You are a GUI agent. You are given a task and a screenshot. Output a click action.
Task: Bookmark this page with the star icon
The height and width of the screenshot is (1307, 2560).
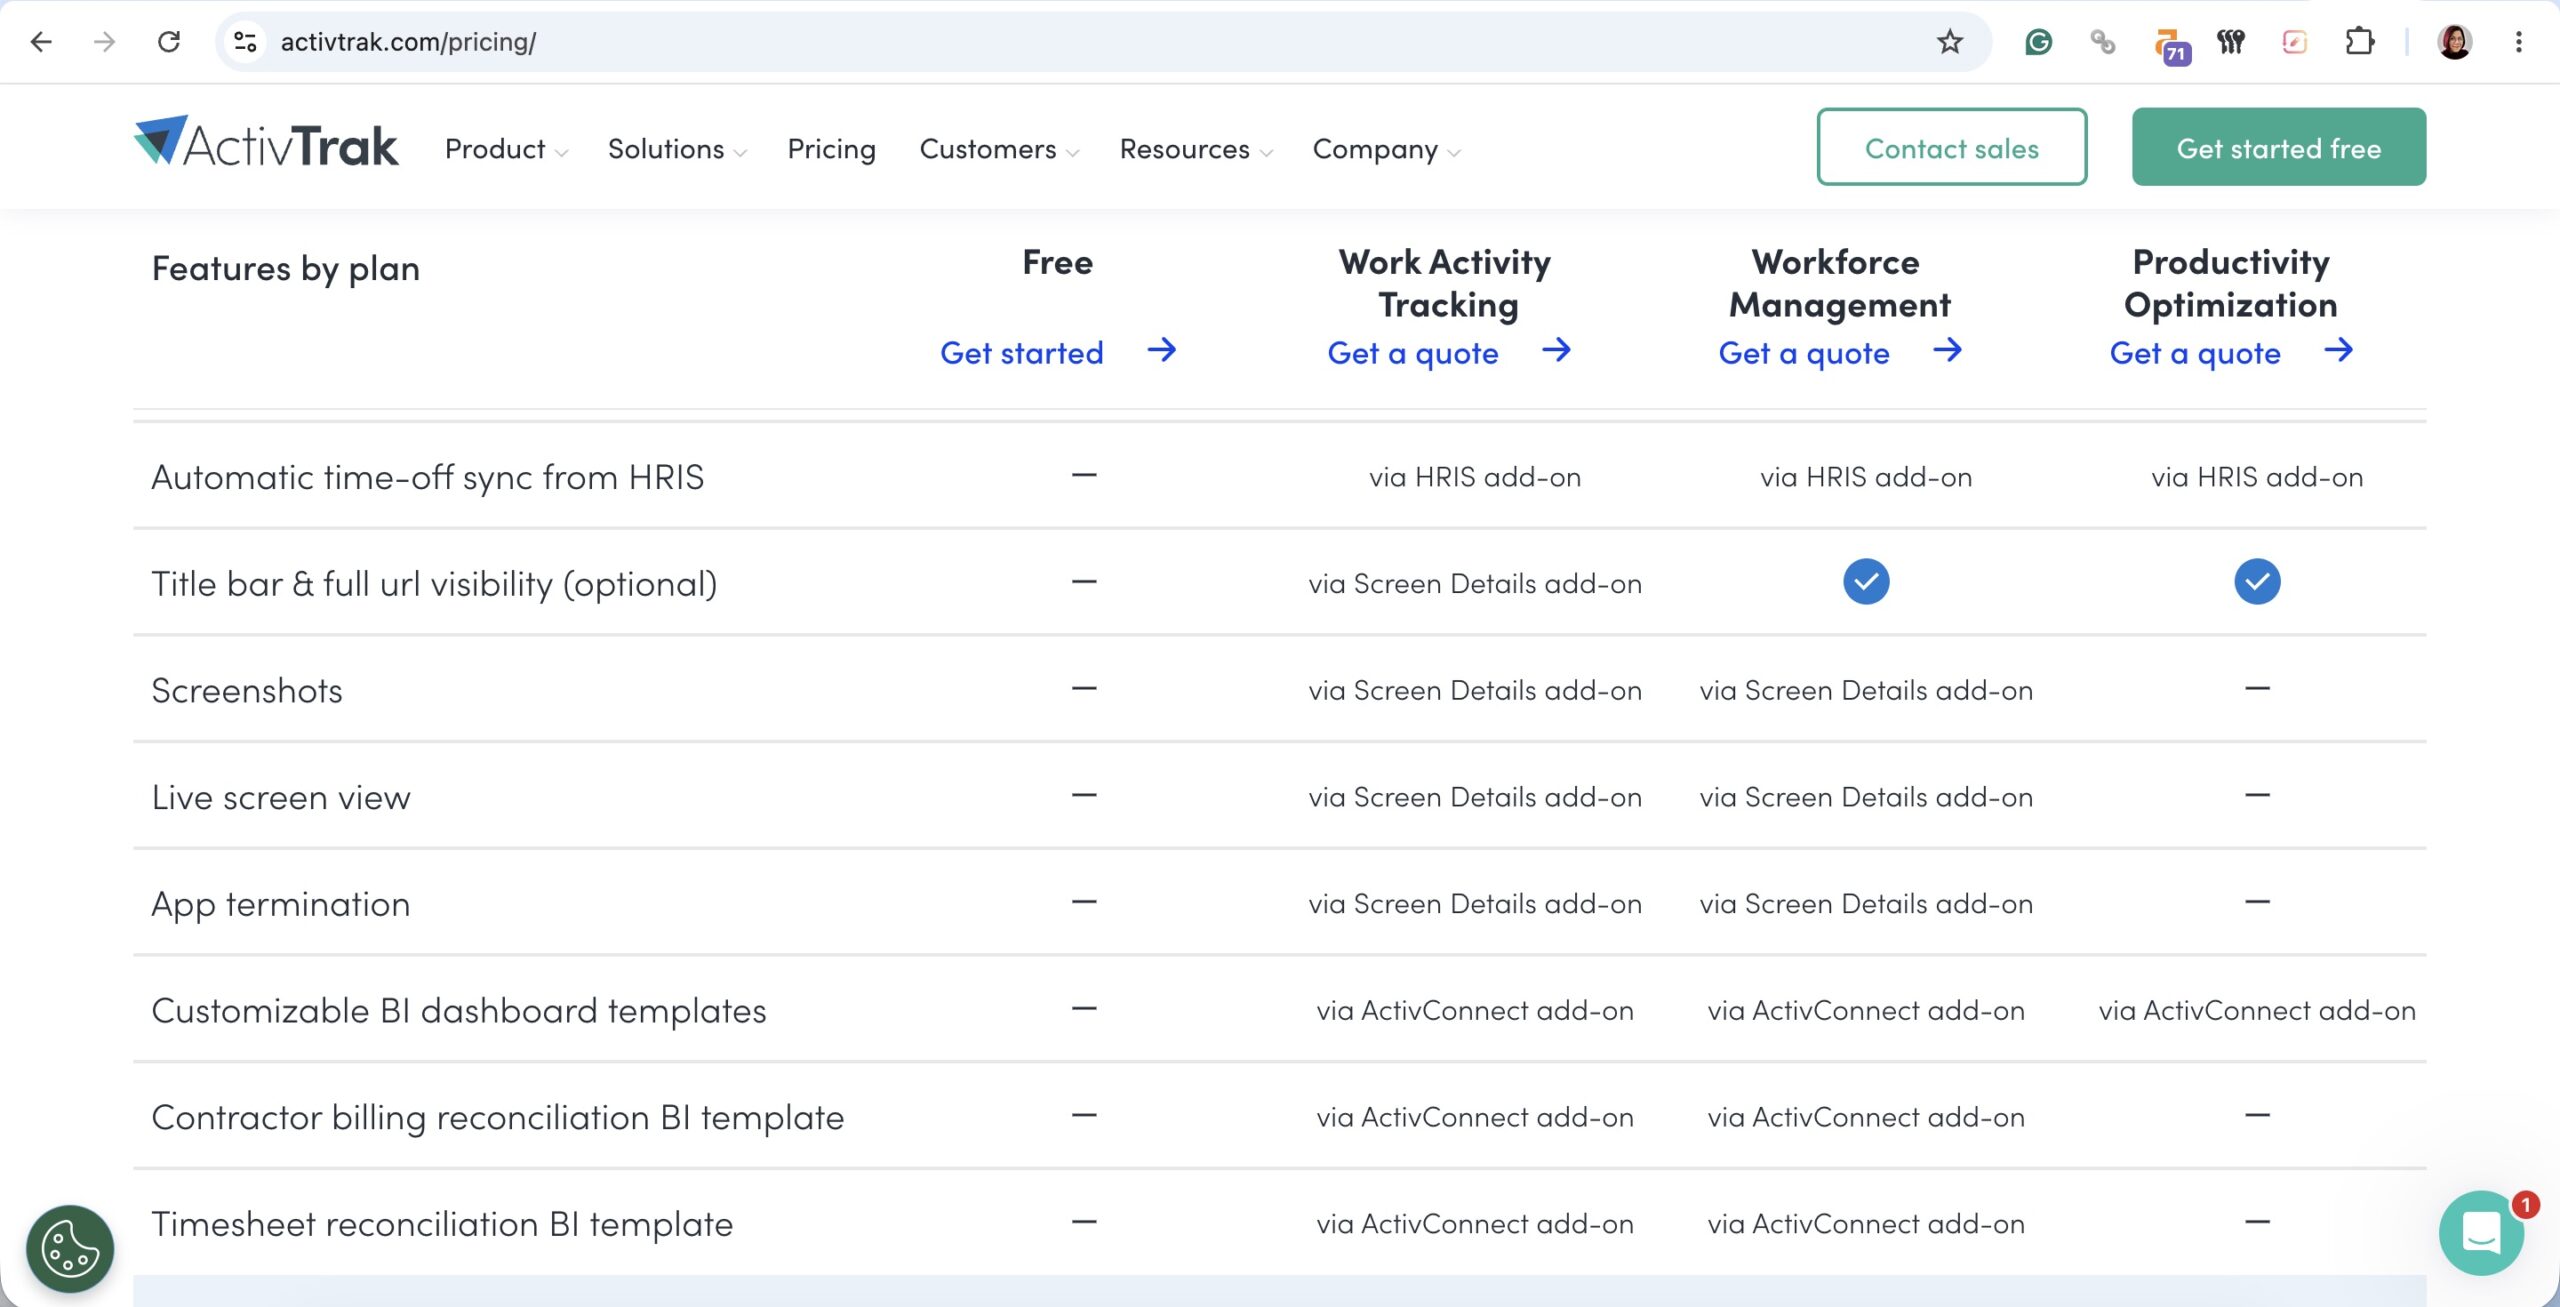tap(1949, 42)
